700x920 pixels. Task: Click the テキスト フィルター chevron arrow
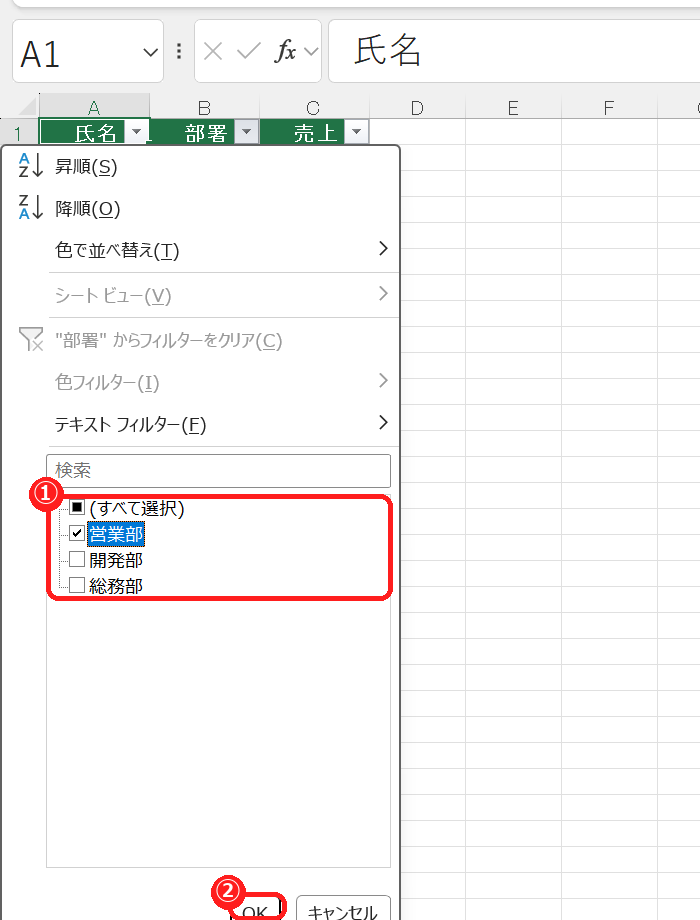pyautogui.click(x=383, y=422)
